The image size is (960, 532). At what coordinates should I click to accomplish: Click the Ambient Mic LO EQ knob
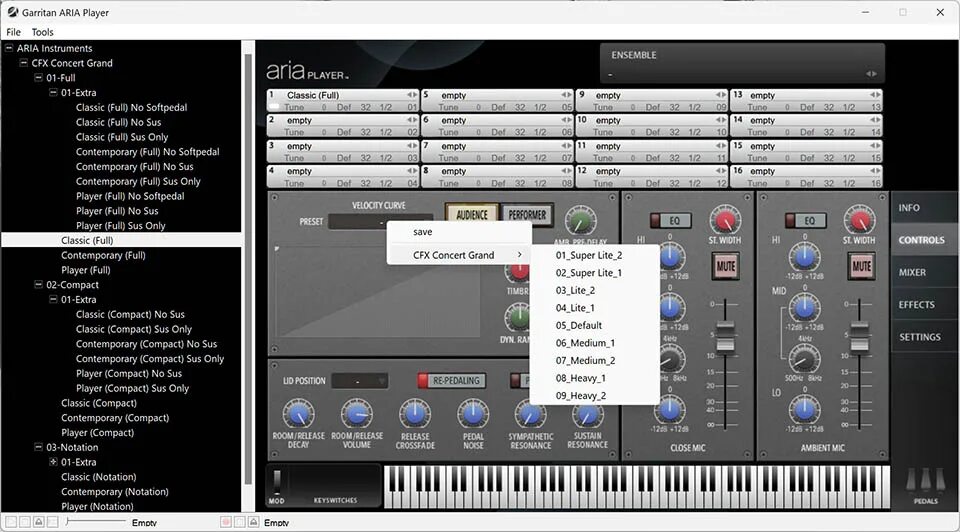coord(804,410)
